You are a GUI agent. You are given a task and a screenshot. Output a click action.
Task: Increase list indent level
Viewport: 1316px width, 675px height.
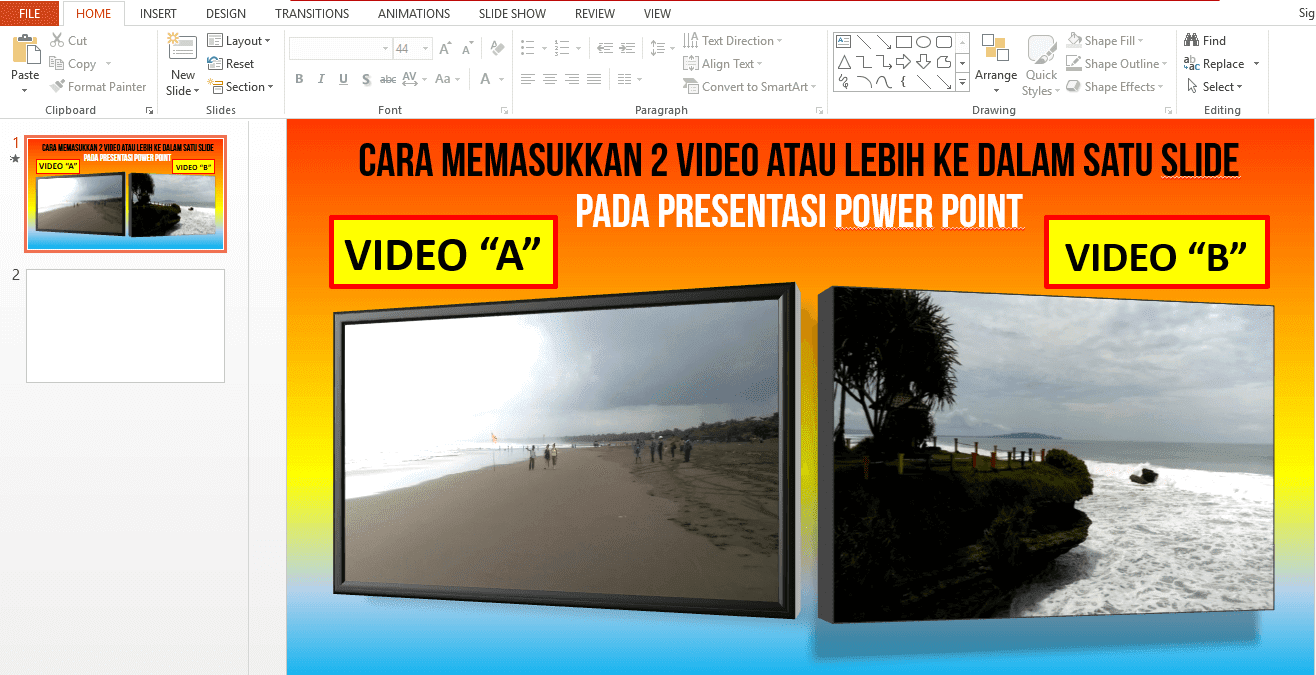(x=628, y=48)
